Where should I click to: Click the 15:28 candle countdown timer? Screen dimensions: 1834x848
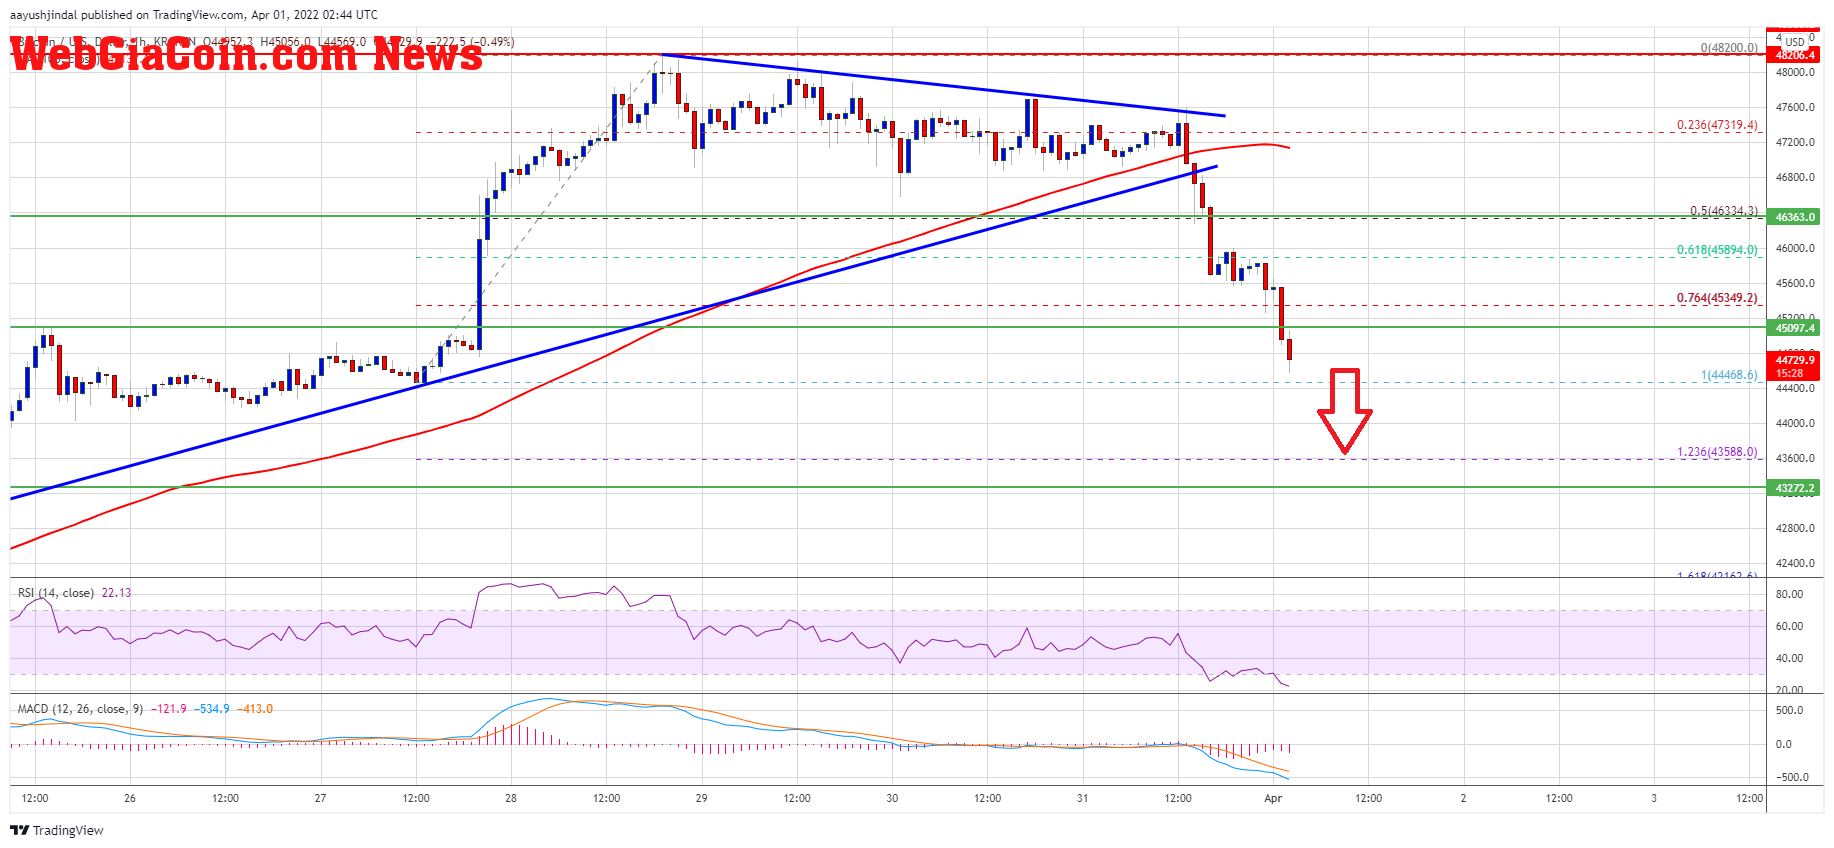pos(1789,373)
